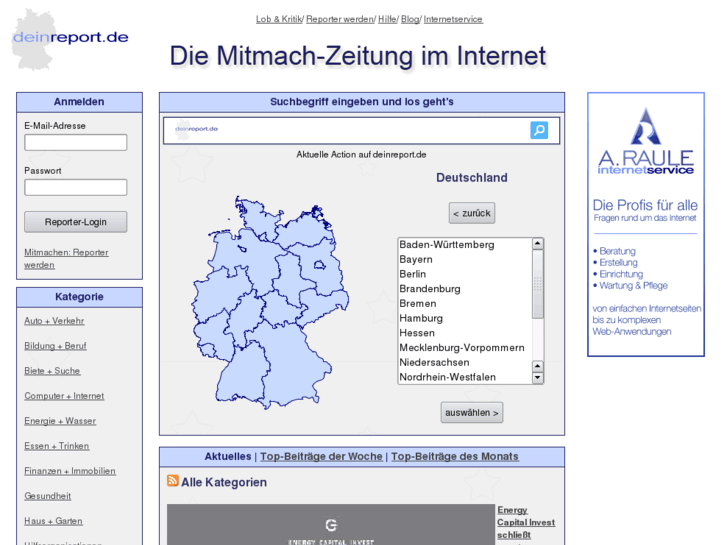727x545 pixels.
Task: Open the Reporter werden header link
Action: click(340, 19)
